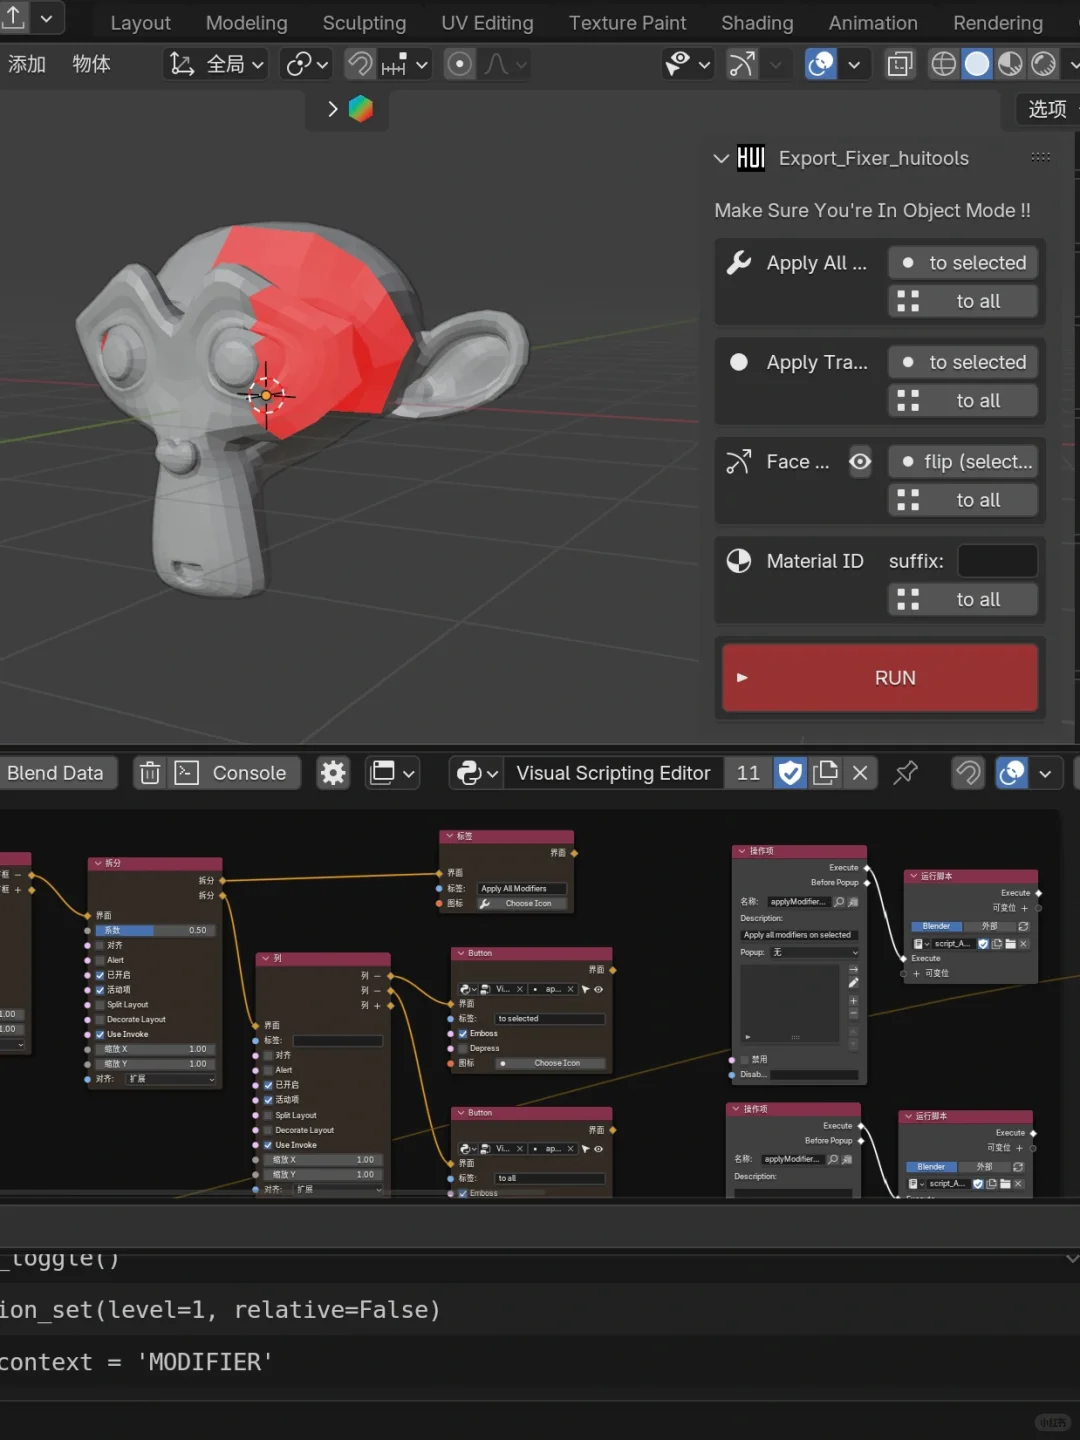
Task: Switch to solid shading mode
Action: 977,65
